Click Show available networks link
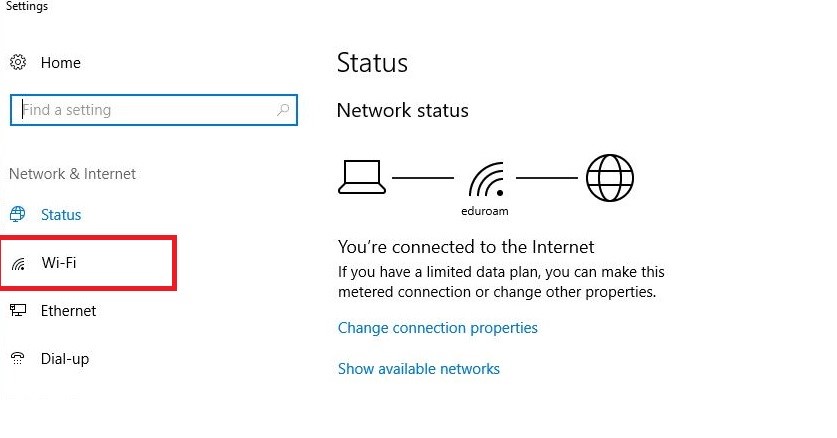 (x=418, y=369)
